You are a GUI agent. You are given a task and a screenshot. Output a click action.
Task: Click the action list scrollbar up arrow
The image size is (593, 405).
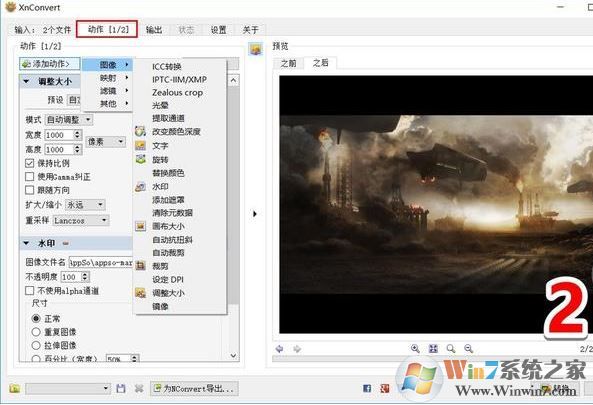coord(234,80)
